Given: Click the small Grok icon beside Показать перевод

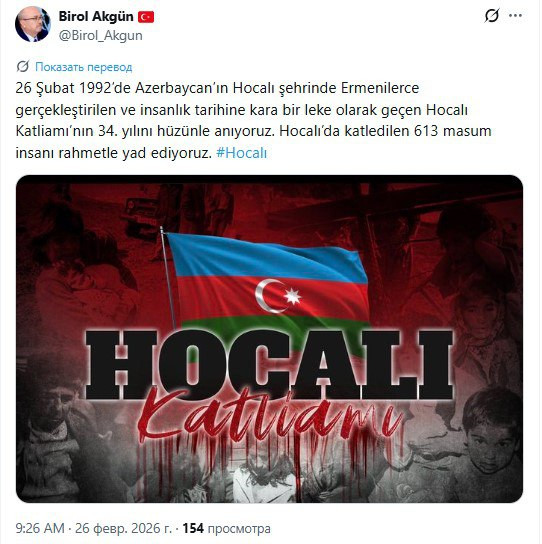Looking at the screenshot, I should pos(23,66).
